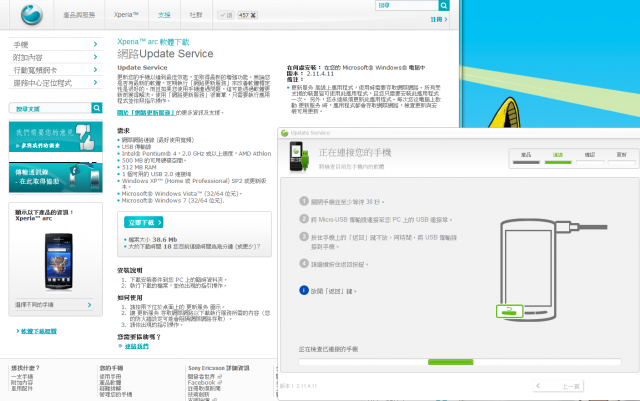Screen dimensions: 640x401
Task: Click the 上一頁 previous page button
Action: [558, 386]
